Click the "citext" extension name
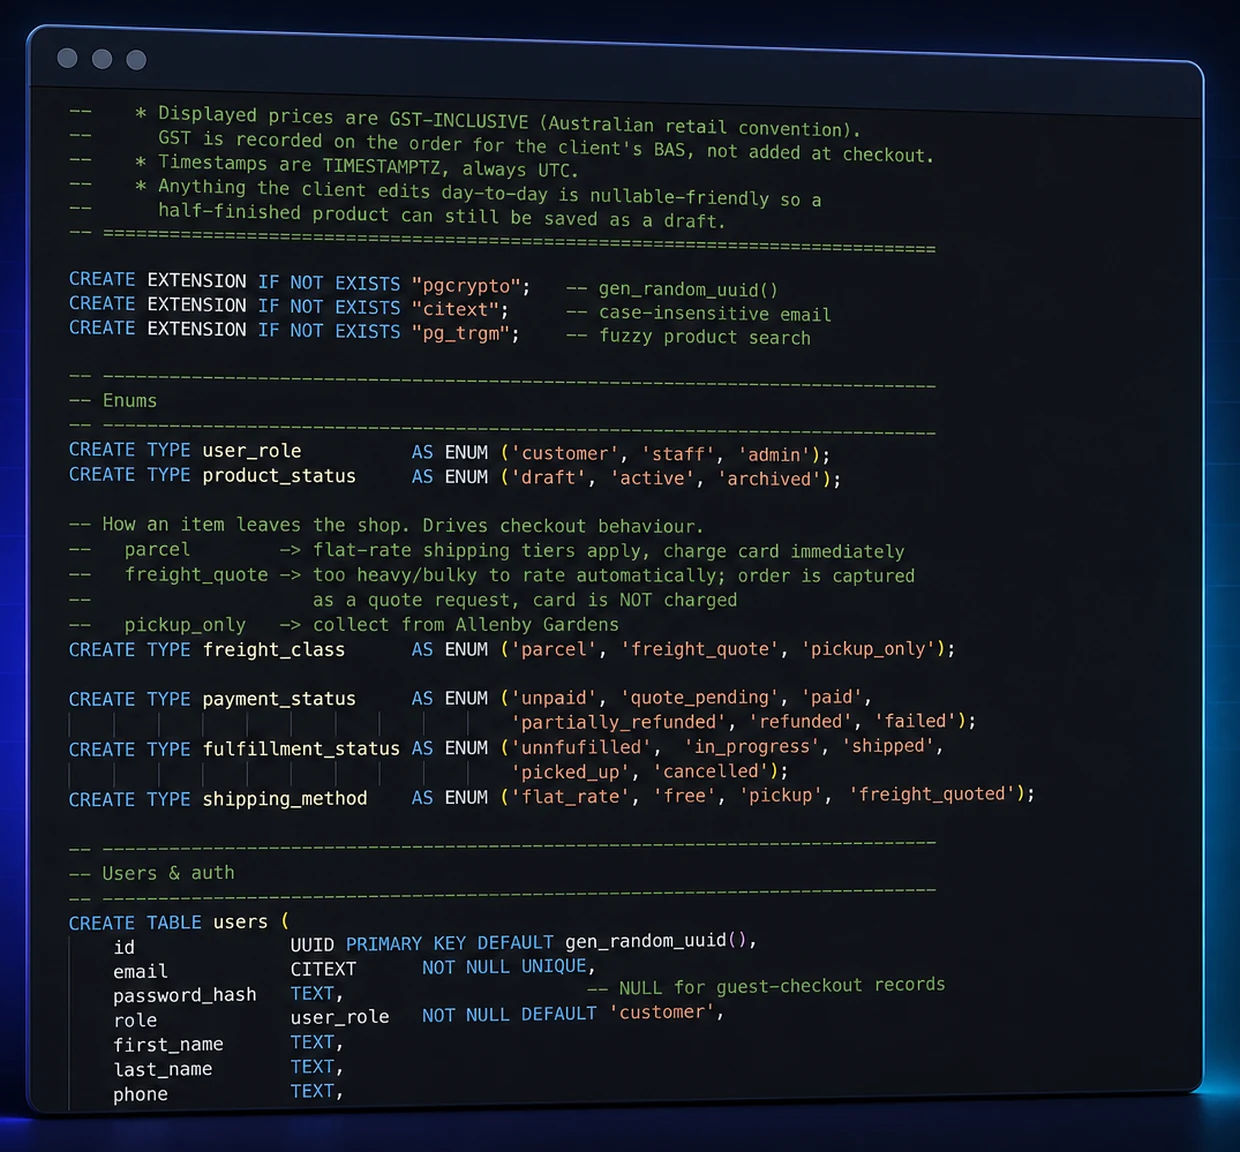1240x1152 pixels. (455, 310)
